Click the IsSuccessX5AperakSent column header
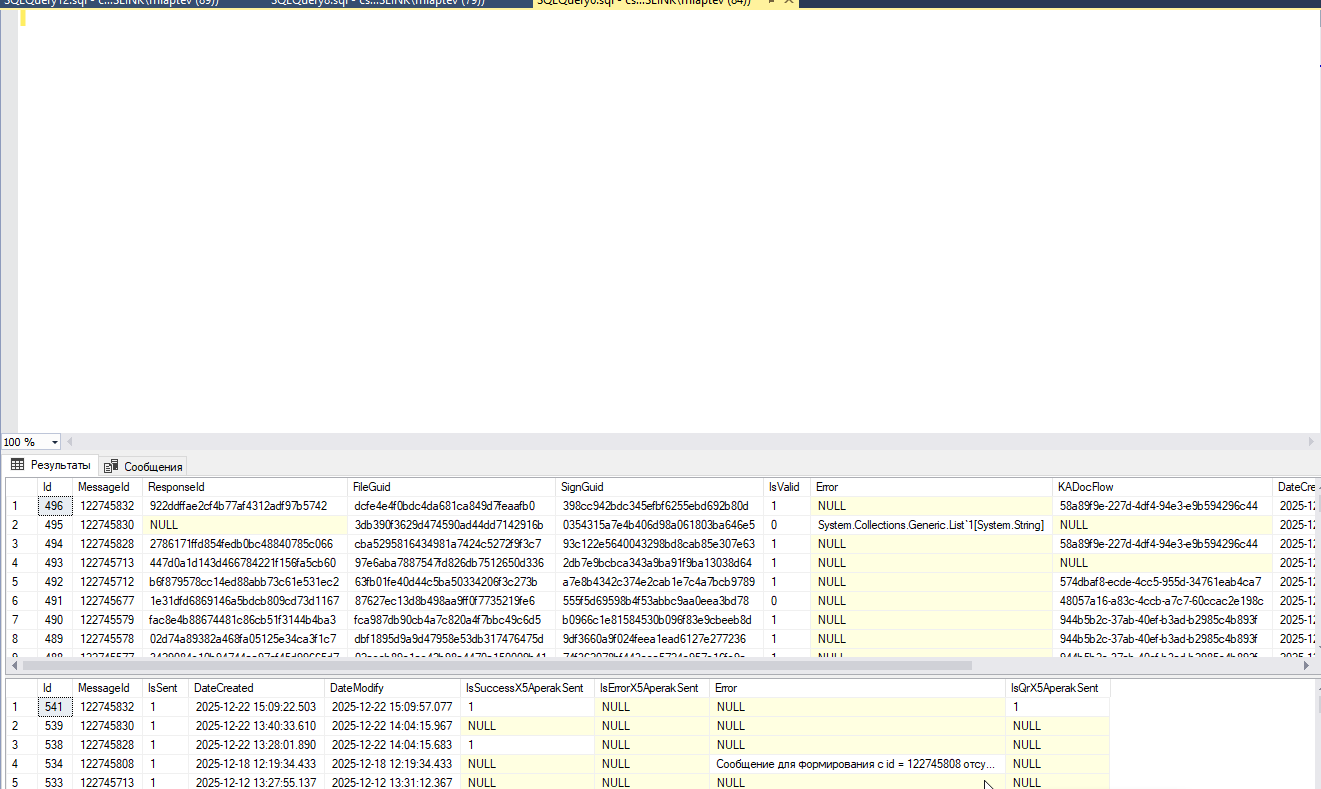 pos(528,688)
